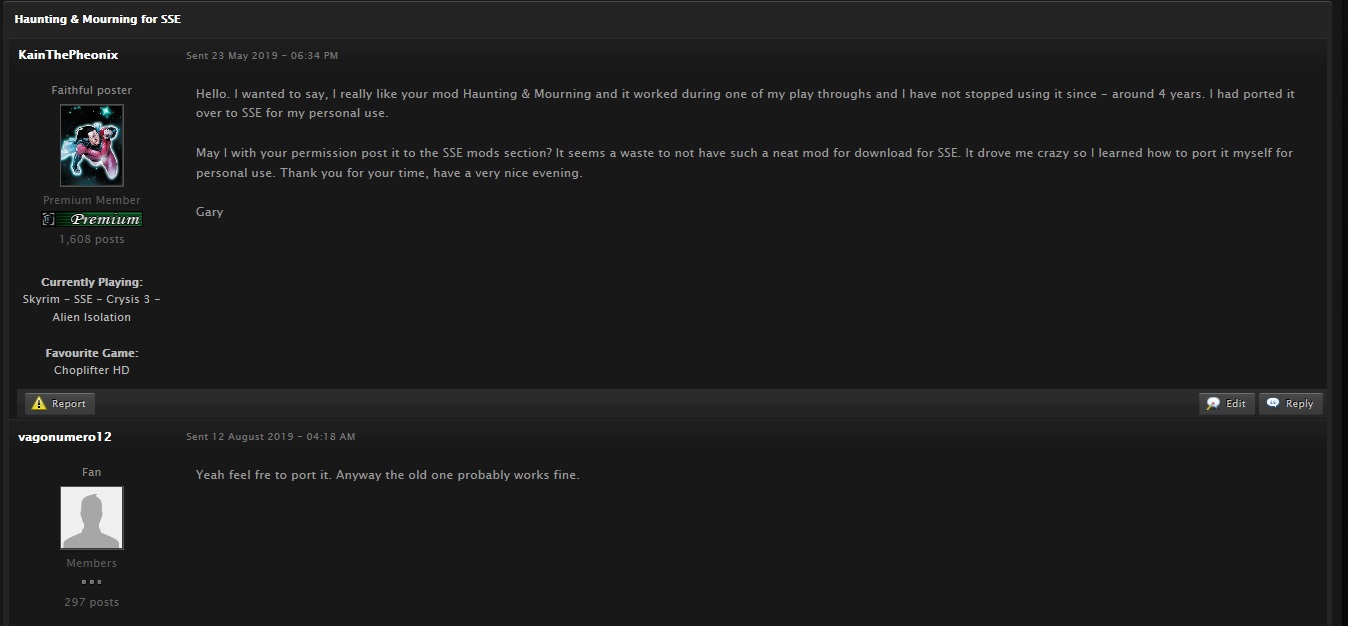Image resolution: width=1348 pixels, height=626 pixels.
Task: Click the 'Yeah feel fre to port it' reply text
Action: pos(388,475)
